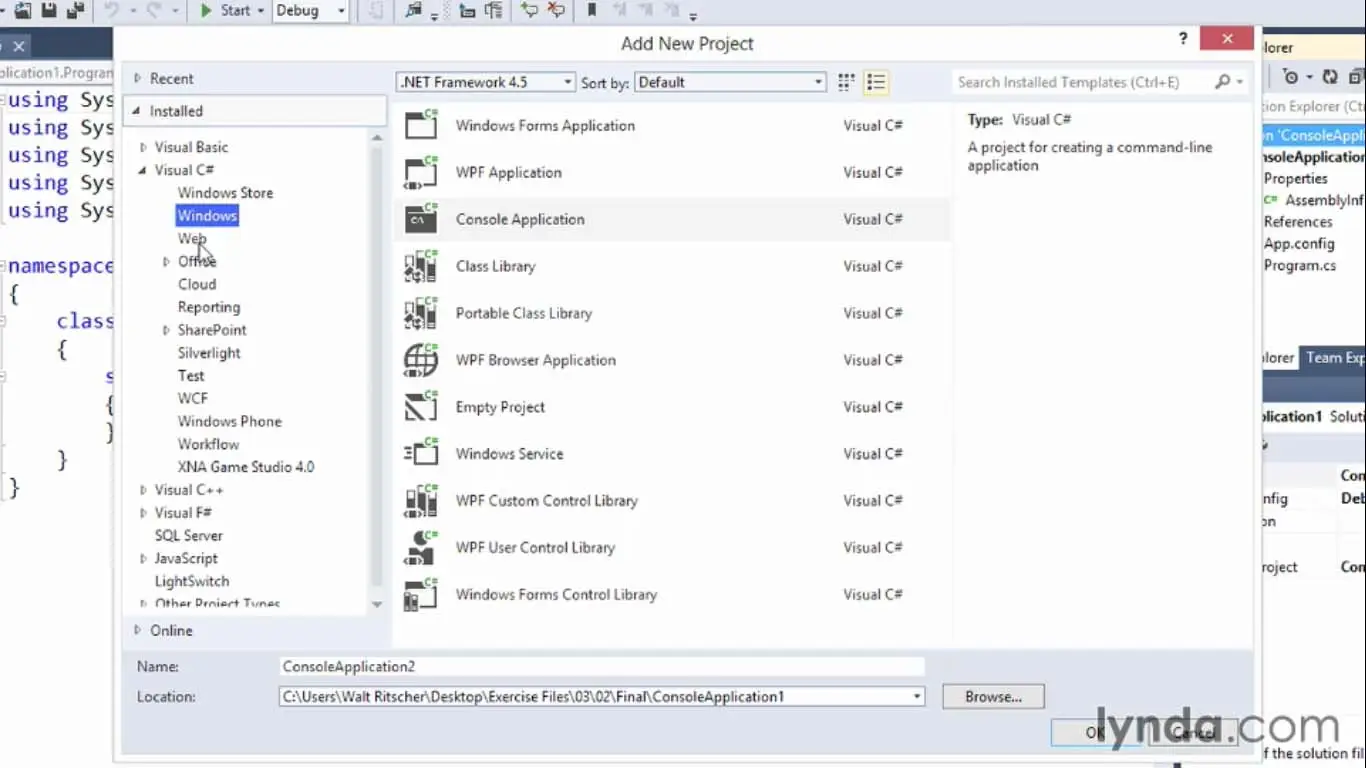Click the template tree vertical scrollbar
The height and width of the screenshot is (768, 1366).
pyautogui.click(x=377, y=370)
